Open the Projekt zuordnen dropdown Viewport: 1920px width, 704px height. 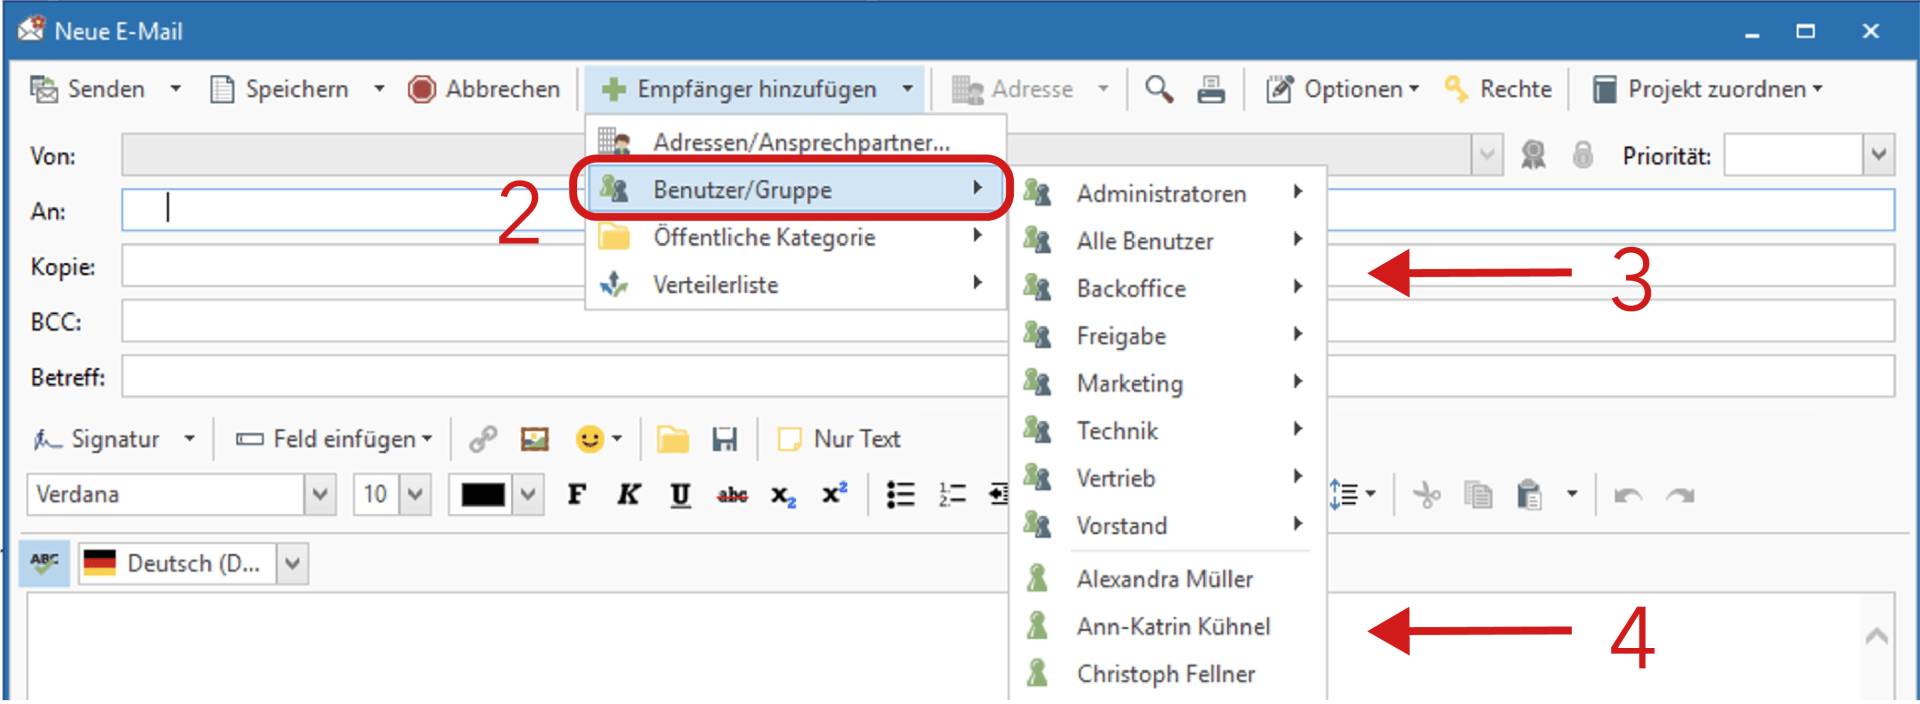(x=1707, y=89)
